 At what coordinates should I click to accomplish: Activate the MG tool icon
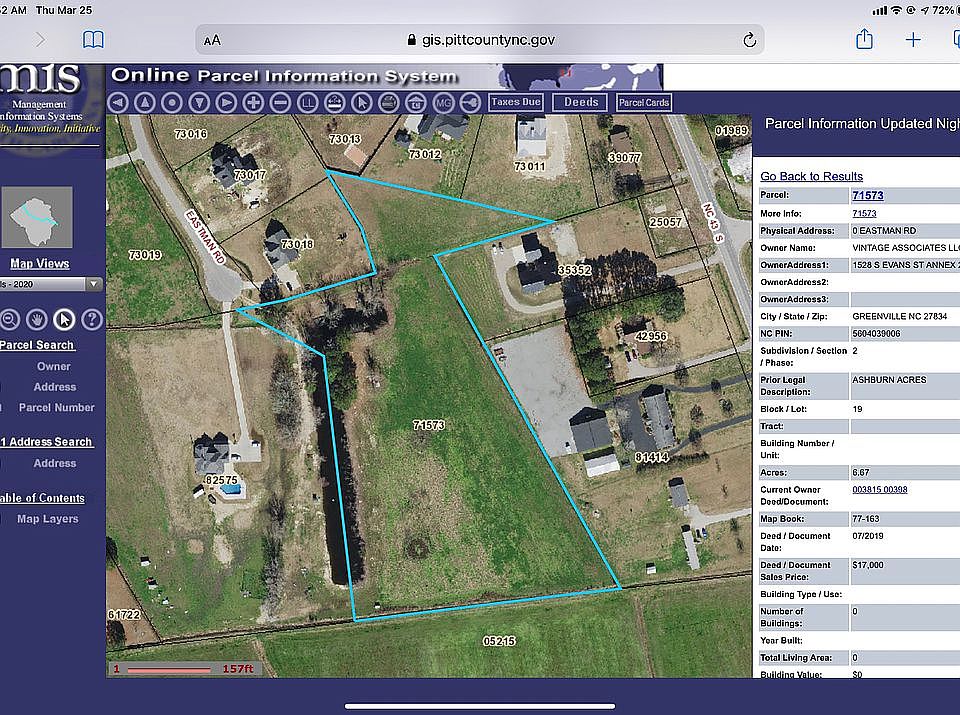[x=443, y=103]
